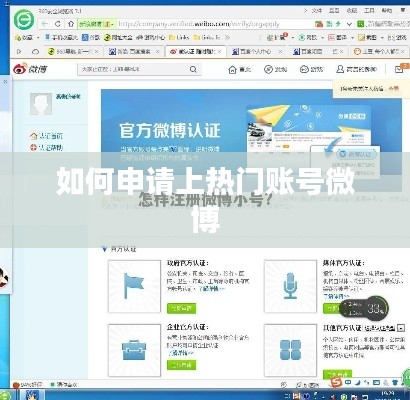Image resolution: width=410 pixels, height=400 pixels.
Task: Open the red help-icon link in the left sidebar
Action: click(46, 147)
